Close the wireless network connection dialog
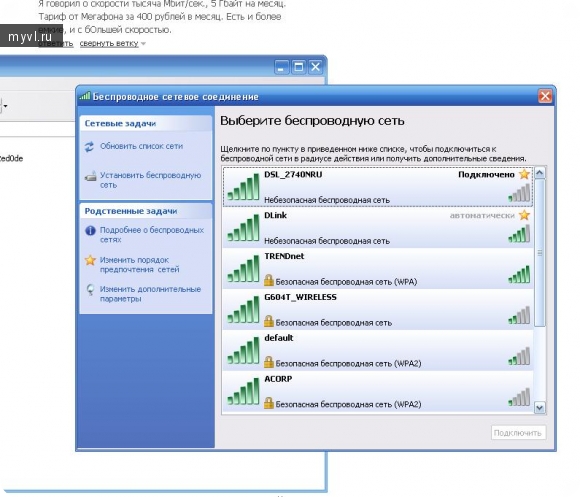The image size is (580, 497). tap(545, 97)
